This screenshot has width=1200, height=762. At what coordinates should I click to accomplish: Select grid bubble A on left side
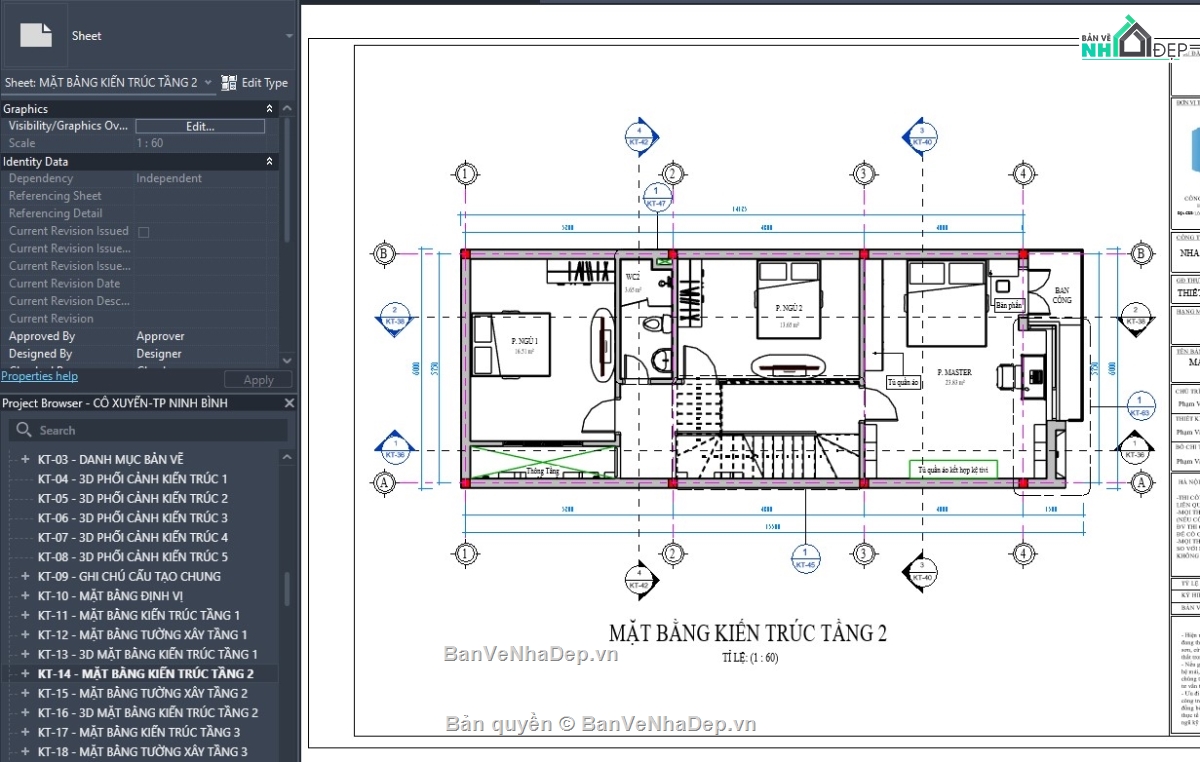click(383, 482)
